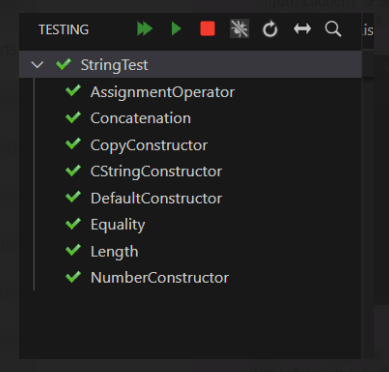Open test search with magnifier icon
The image size is (389, 372).
pos(333,29)
